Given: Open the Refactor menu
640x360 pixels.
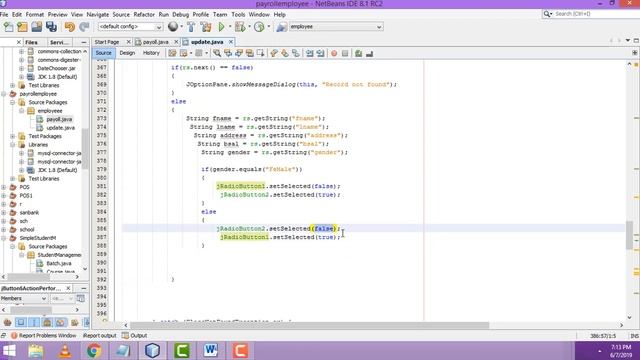Looking at the screenshot, I should (x=144, y=14).
